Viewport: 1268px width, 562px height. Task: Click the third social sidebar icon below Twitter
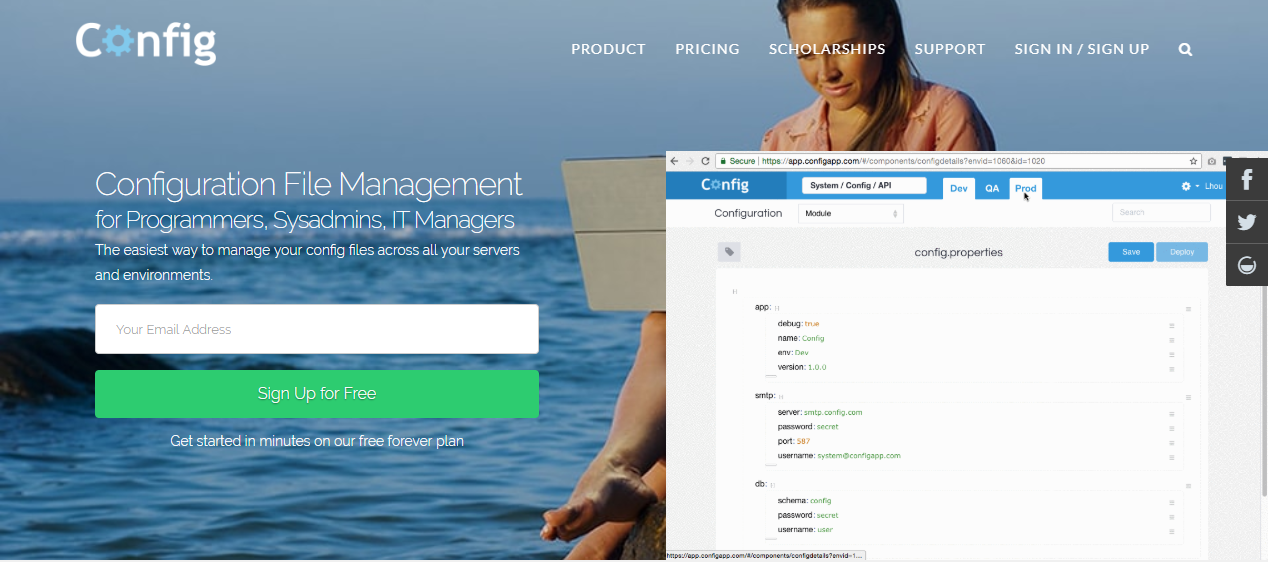tap(1247, 265)
